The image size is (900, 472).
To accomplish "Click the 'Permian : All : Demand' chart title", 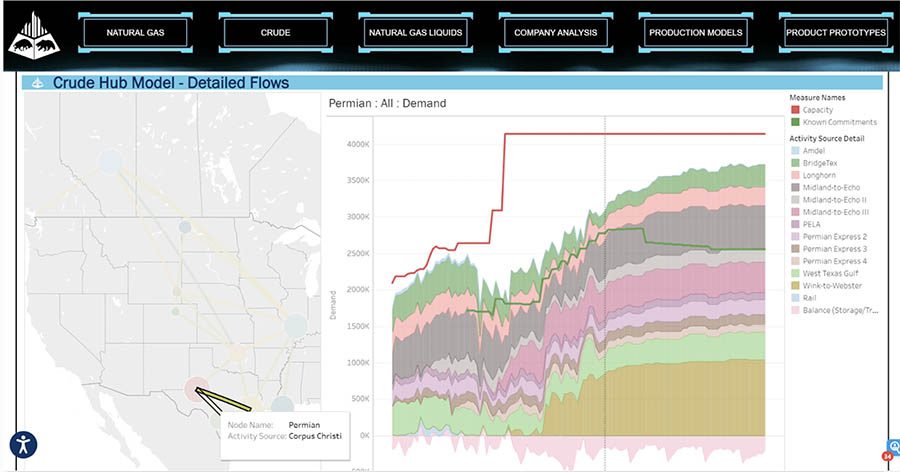I will coord(387,103).
